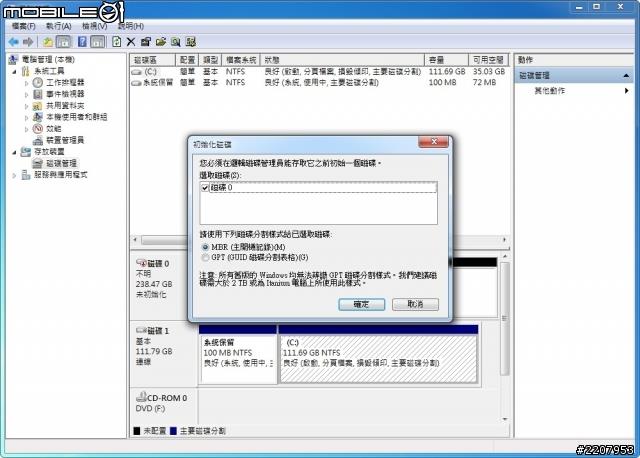
Task: Click the 111.69 GB capacity cell
Action: [447, 71]
